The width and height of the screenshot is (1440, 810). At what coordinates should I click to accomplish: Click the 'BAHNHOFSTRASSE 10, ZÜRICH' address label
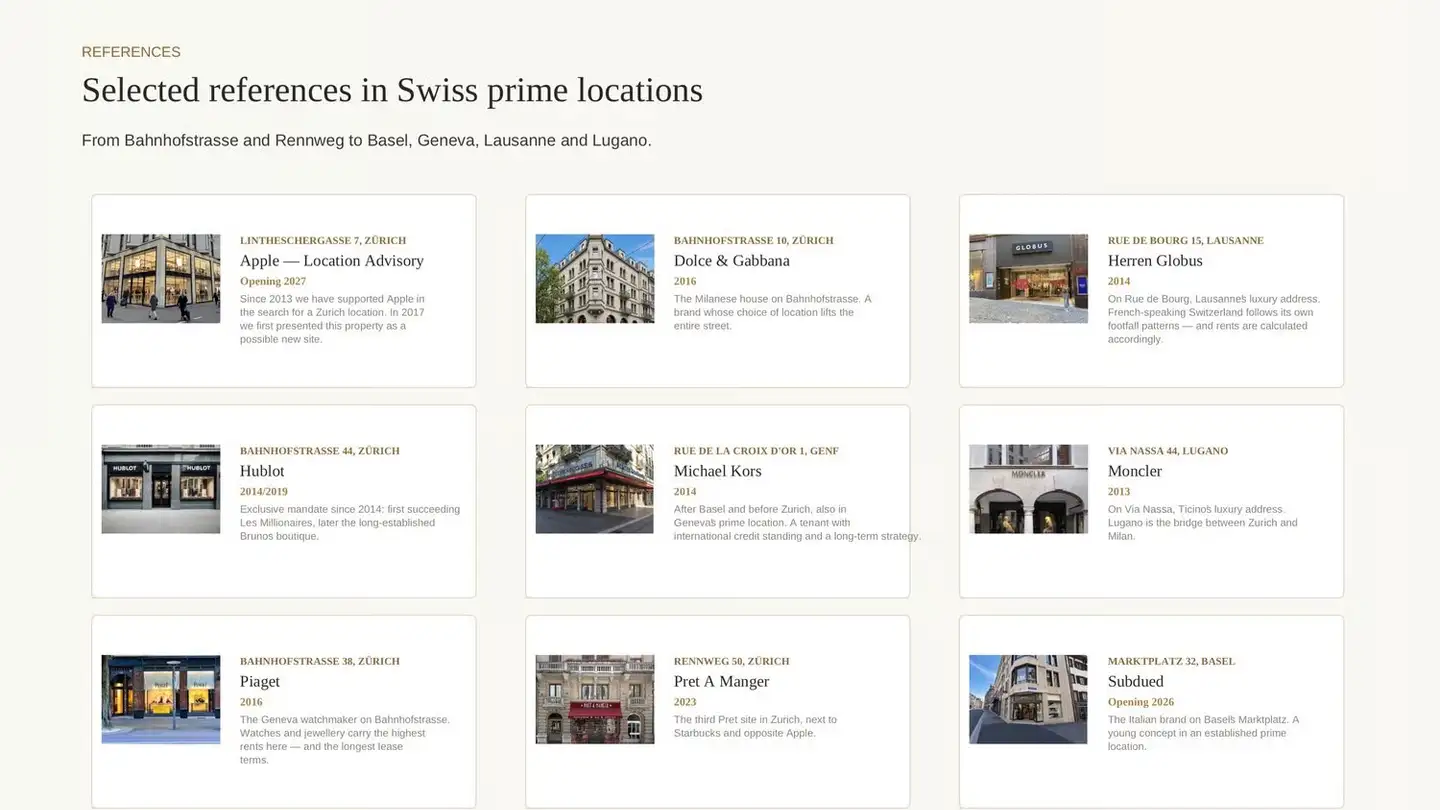[x=754, y=240]
